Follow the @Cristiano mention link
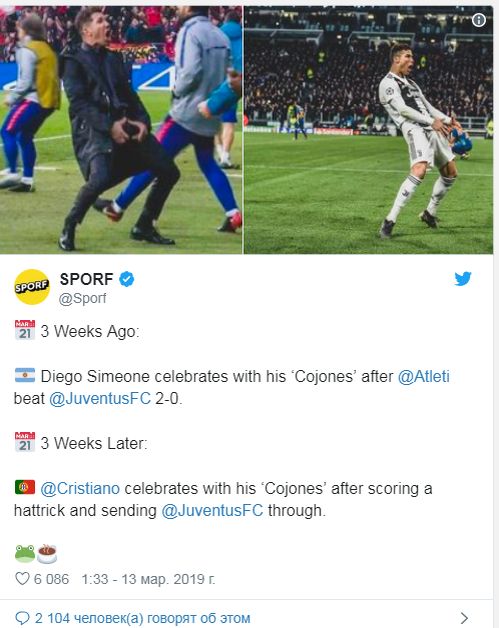 pyautogui.click(x=80, y=489)
